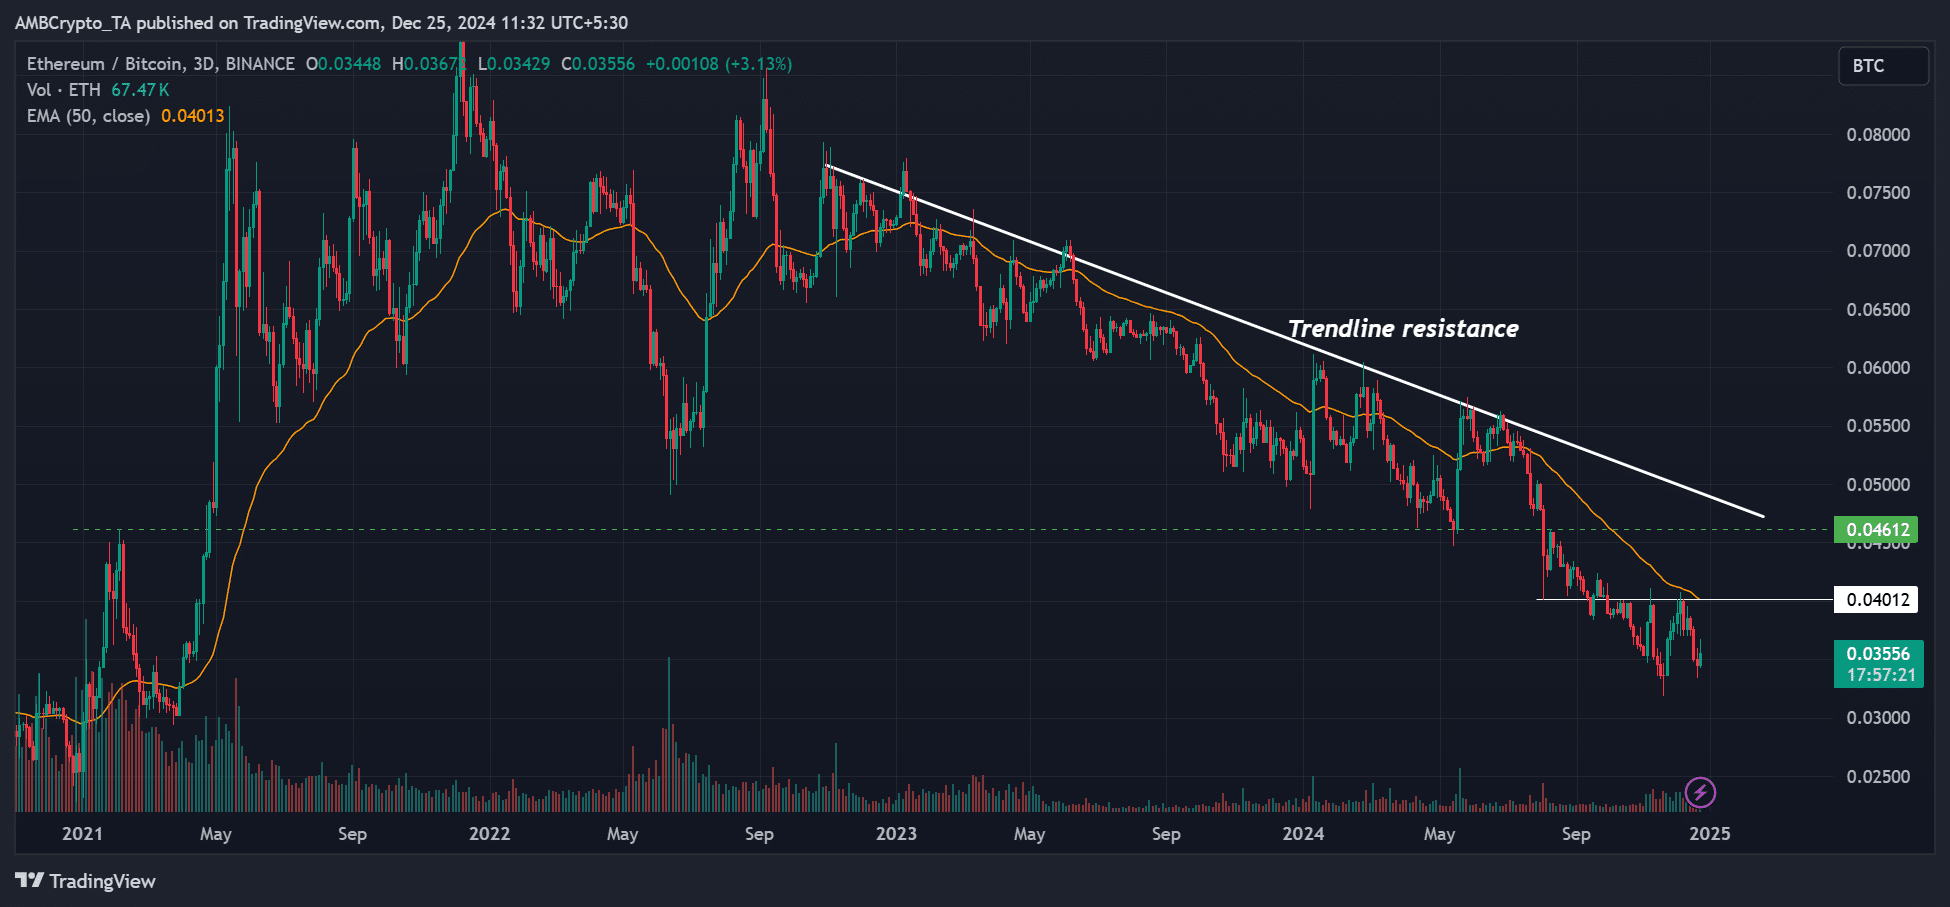
Task: Click the Vol · ETH indicator label
Action: pyautogui.click(x=64, y=90)
